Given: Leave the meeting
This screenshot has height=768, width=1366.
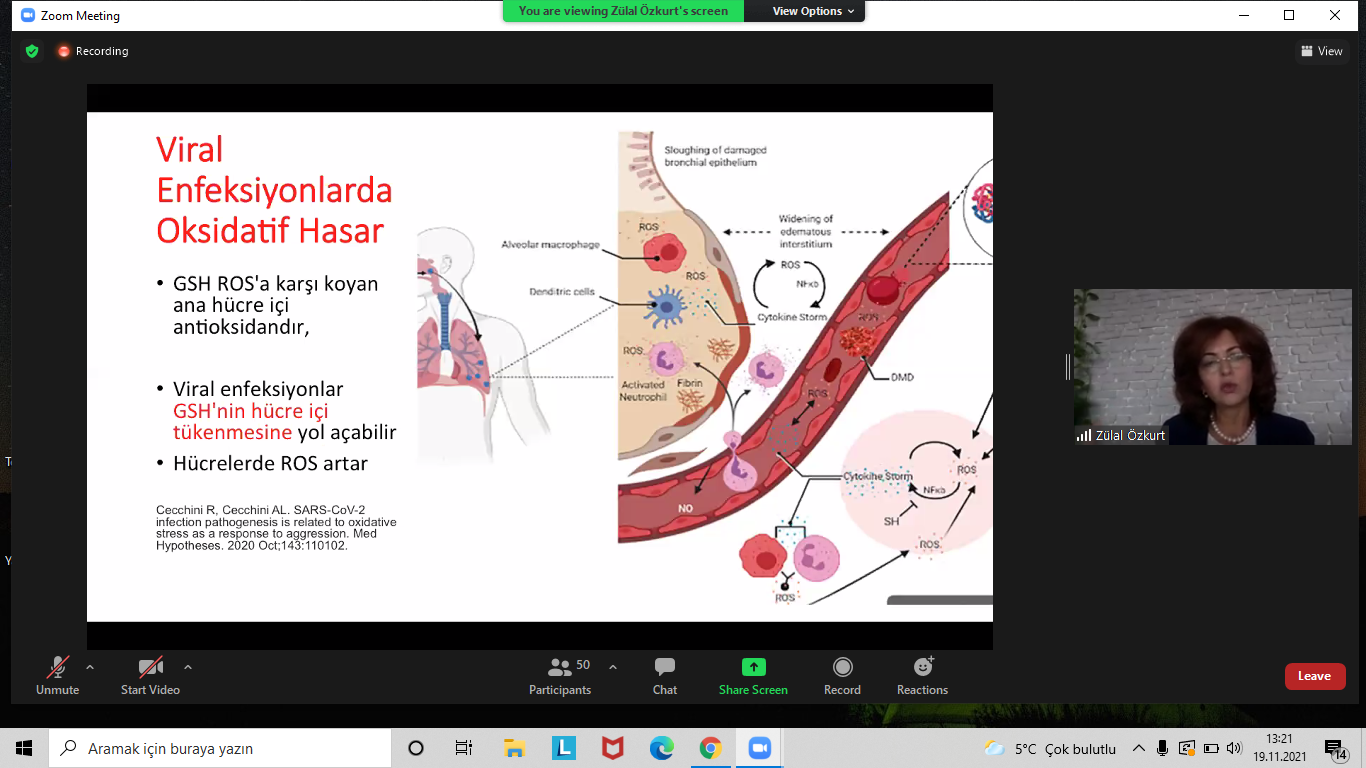Looking at the screenshot, I should [1314, 676].
